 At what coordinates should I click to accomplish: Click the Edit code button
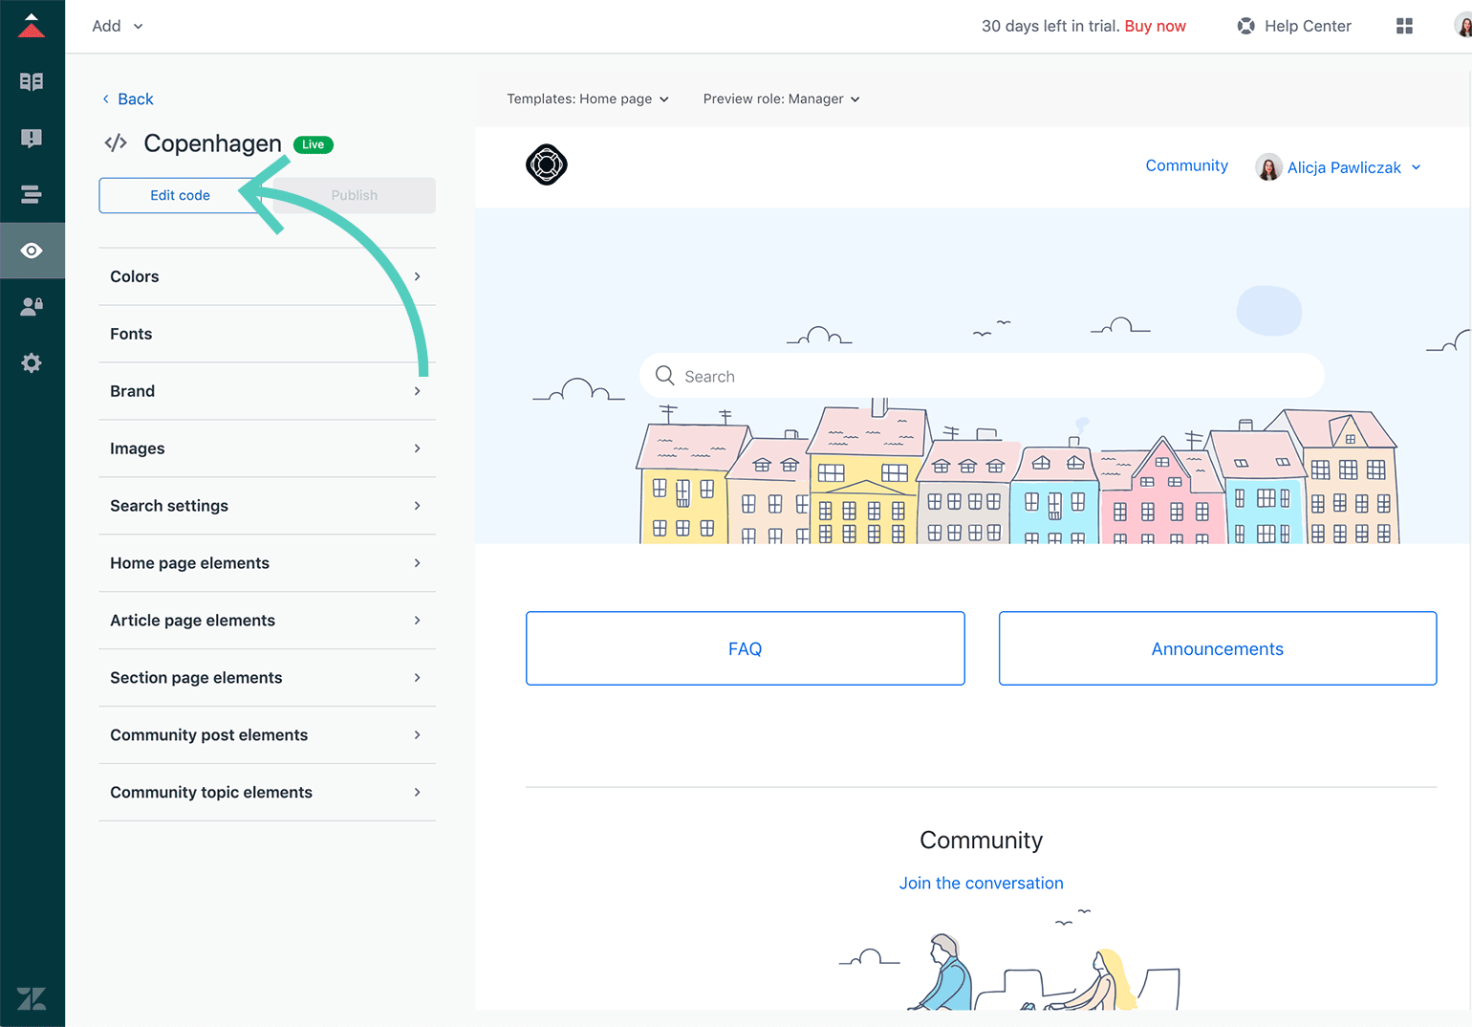180,195
